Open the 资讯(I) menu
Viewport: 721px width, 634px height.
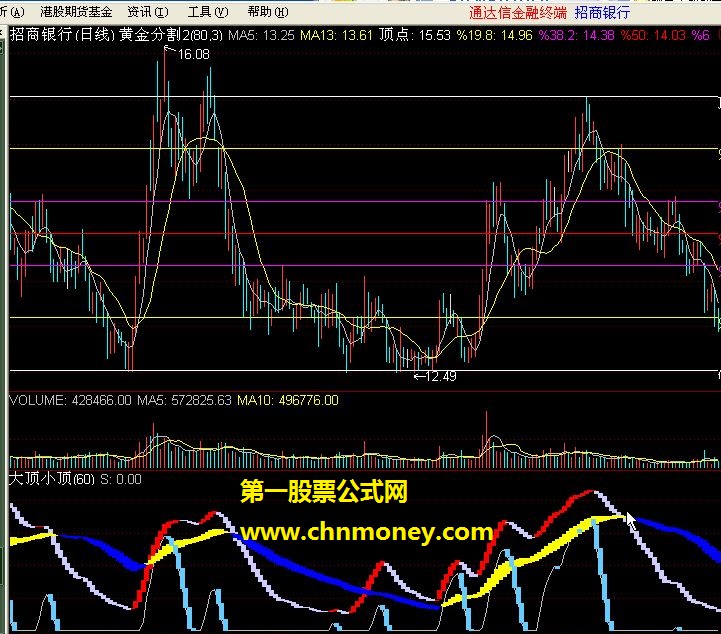click(x=148, y=12)
